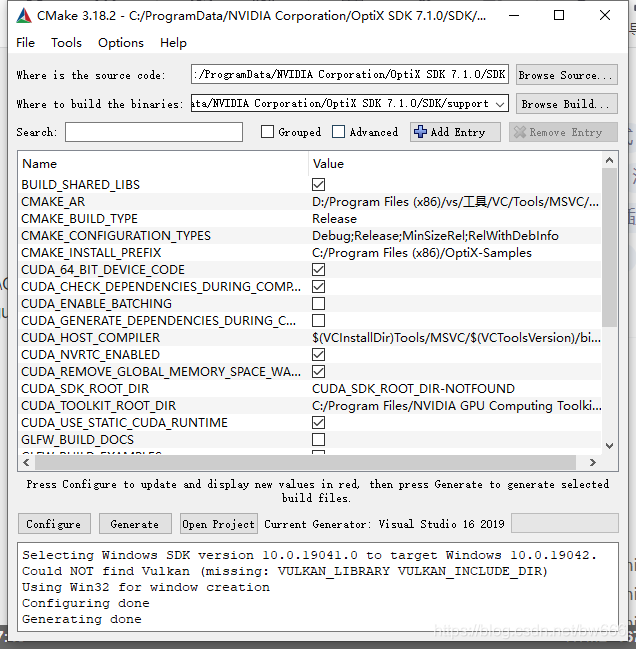Enable the Grouped checkbox

267,132
